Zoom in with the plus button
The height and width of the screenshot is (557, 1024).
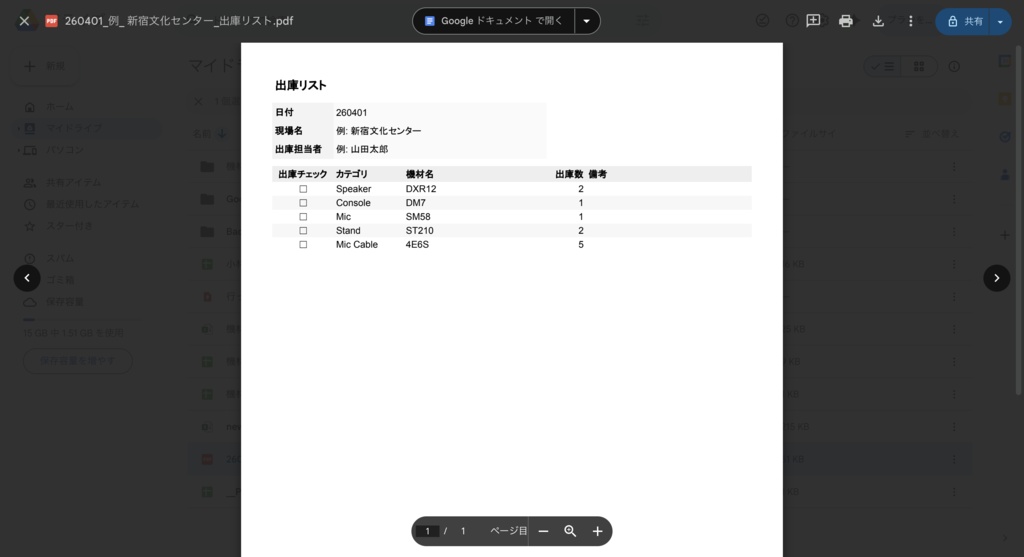point(597,531)
